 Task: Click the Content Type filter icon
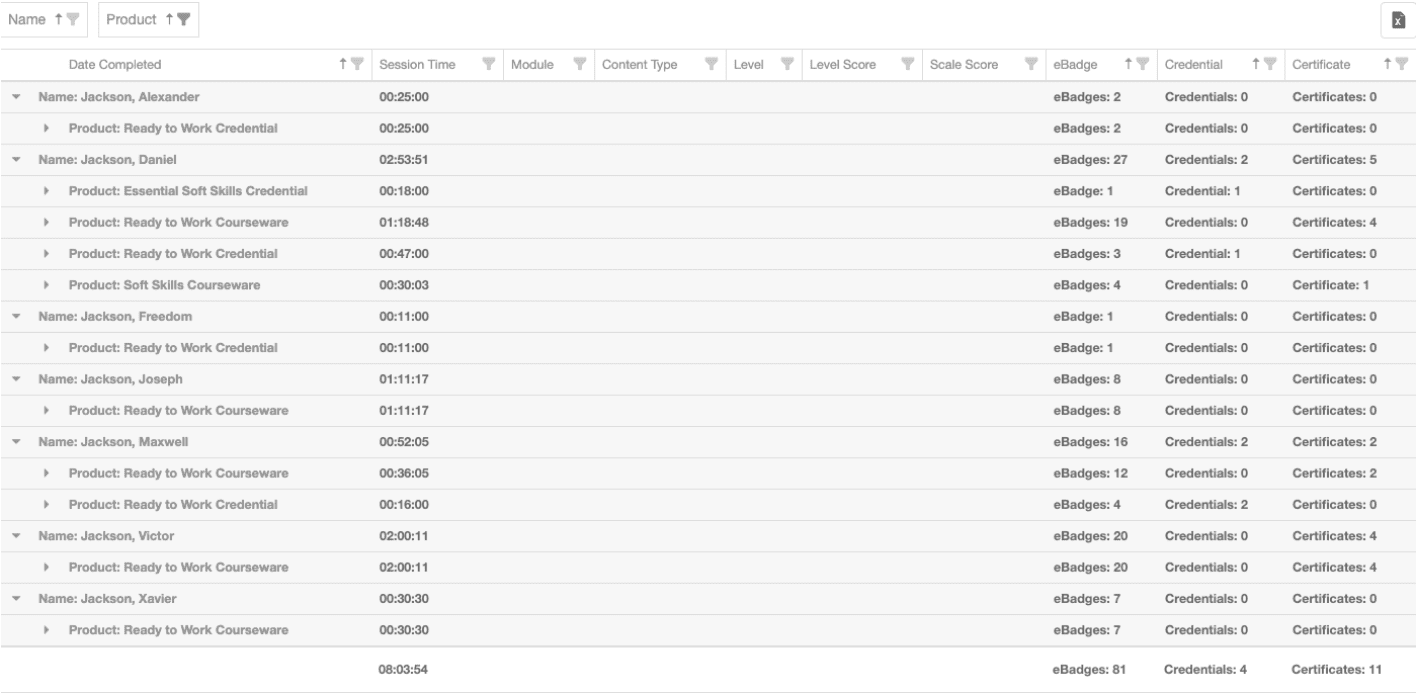coord(711,65)
